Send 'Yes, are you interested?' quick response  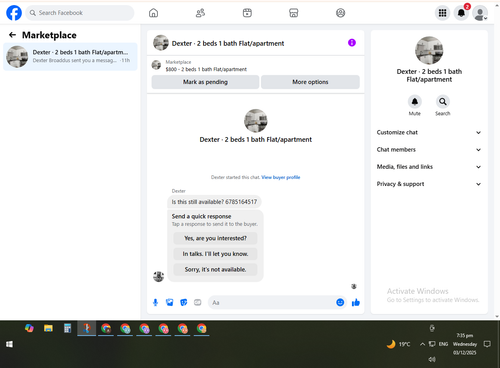[215, 238]
